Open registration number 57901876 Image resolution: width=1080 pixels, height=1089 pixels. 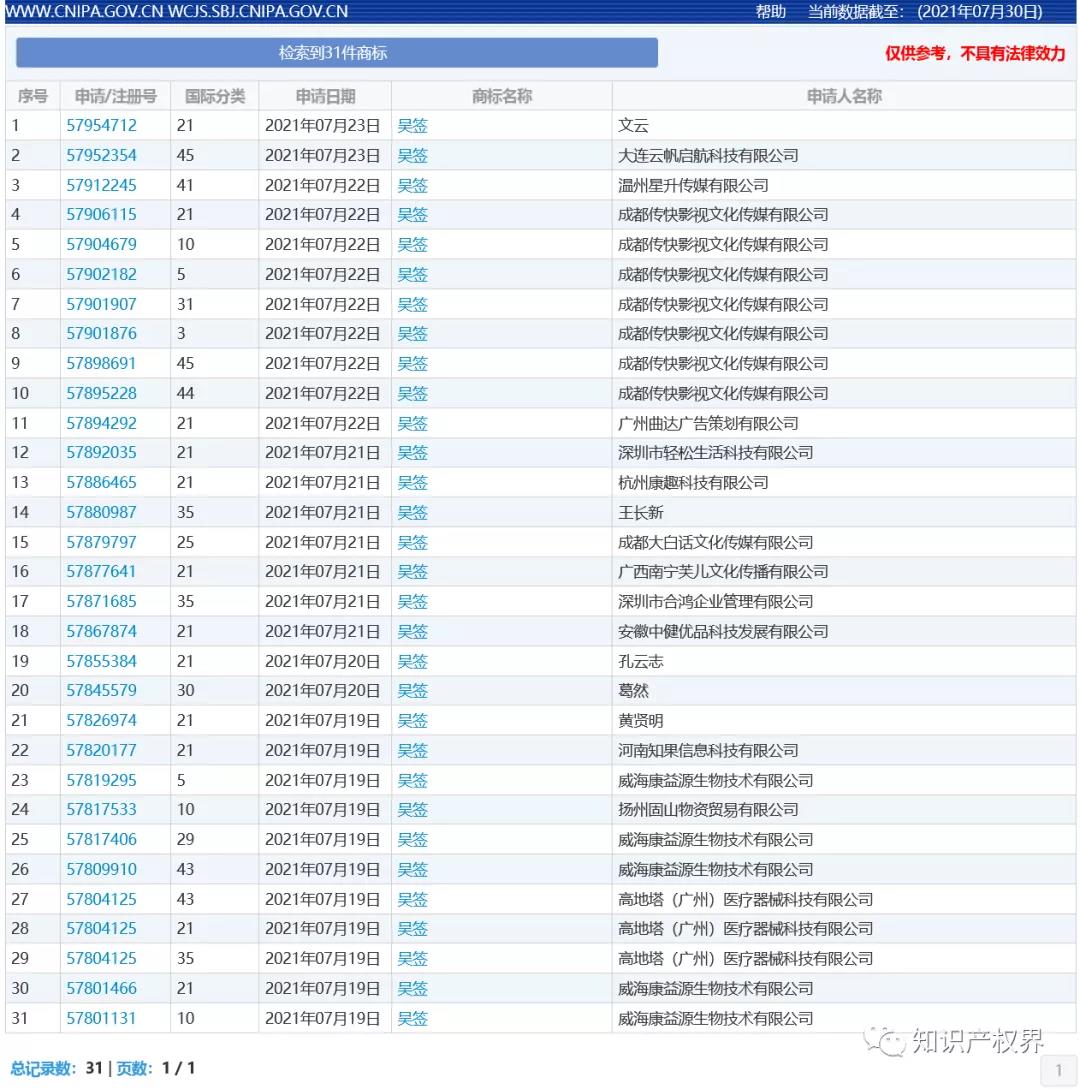coord(101,333)
